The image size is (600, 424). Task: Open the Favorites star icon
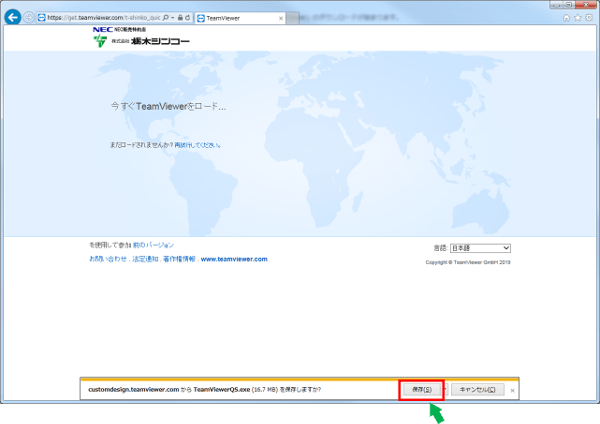pyautogui.click(x=578, y=18)
